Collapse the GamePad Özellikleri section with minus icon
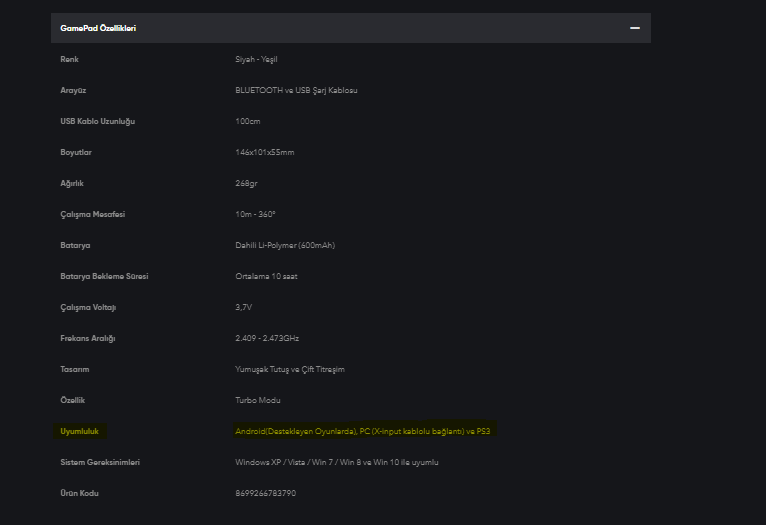The height and width of the screenshot is (525, 766). 634,28
